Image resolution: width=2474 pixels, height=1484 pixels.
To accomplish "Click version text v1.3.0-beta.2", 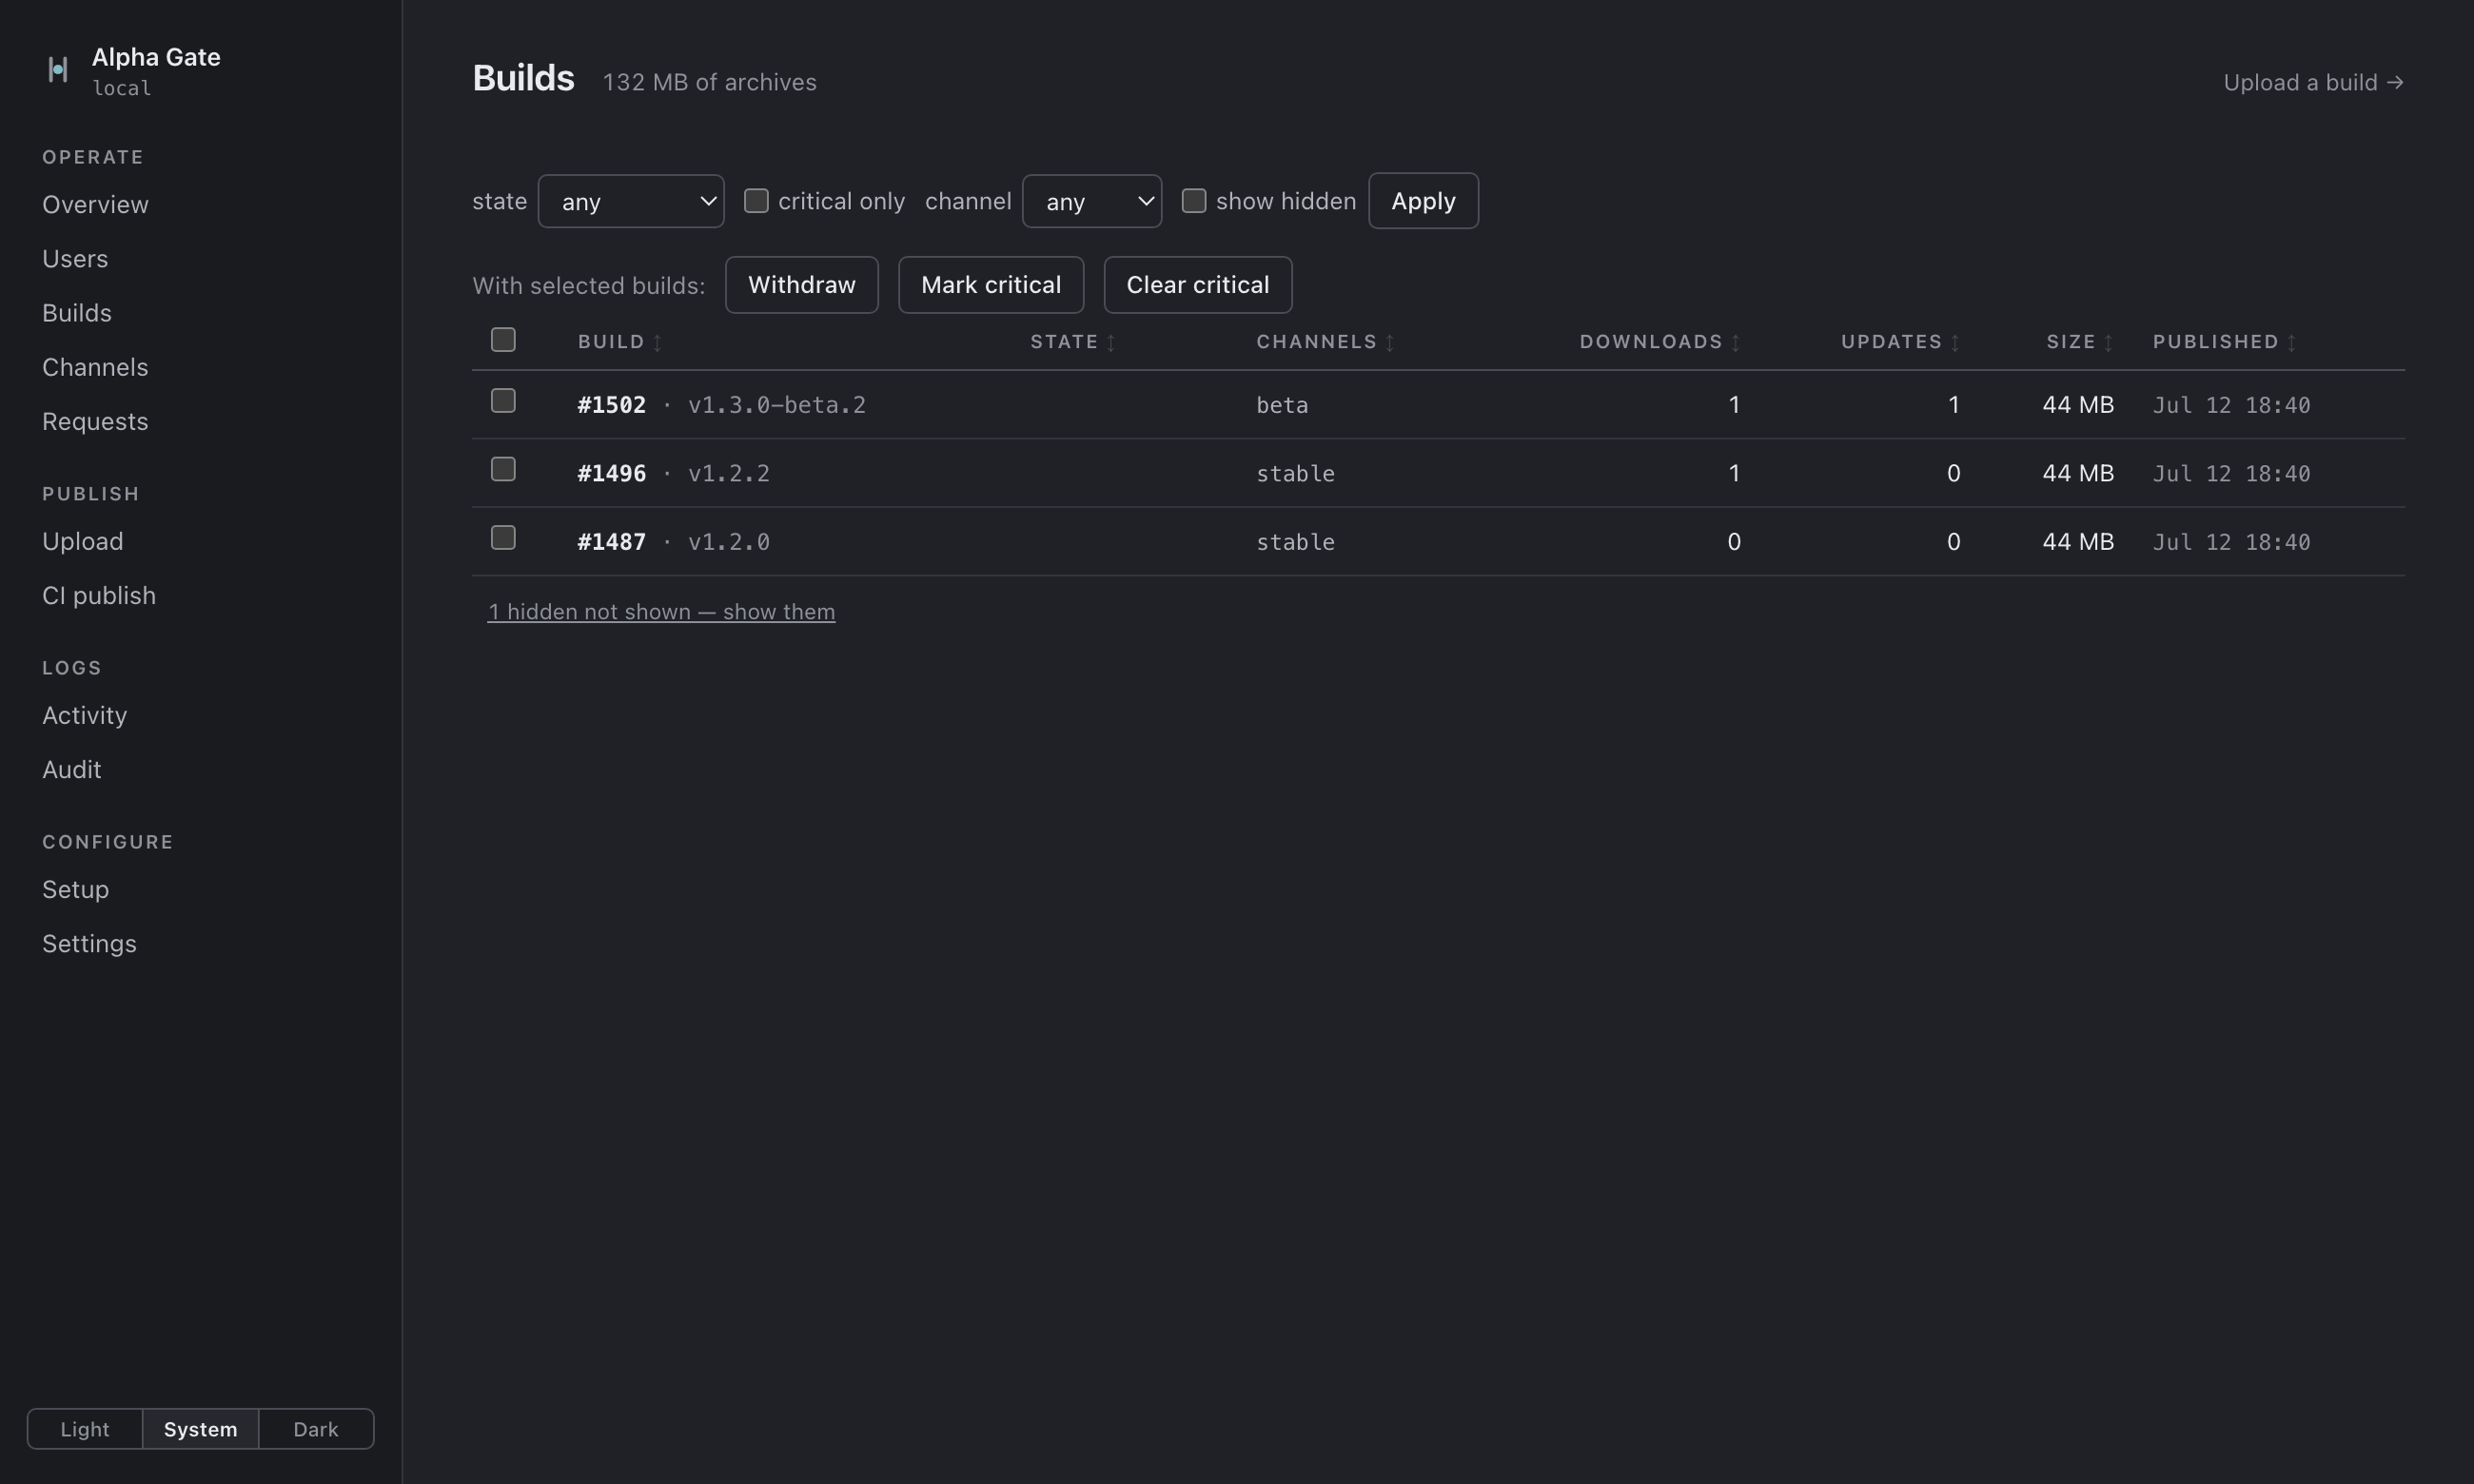I will pyautogui.click(x=777, y=405).
